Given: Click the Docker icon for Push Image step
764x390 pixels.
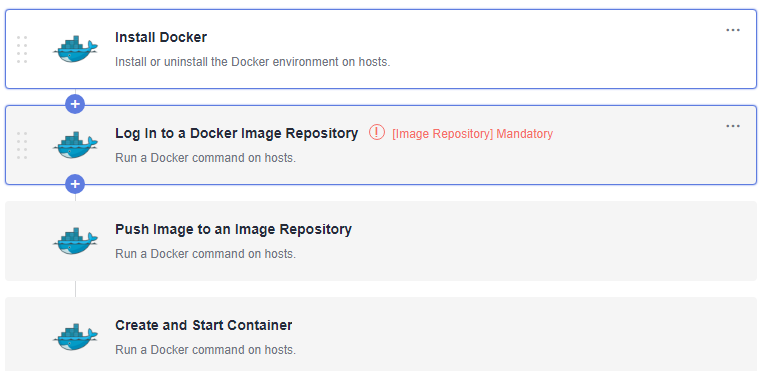Looking at the screenshot, I should pos(76,241).
